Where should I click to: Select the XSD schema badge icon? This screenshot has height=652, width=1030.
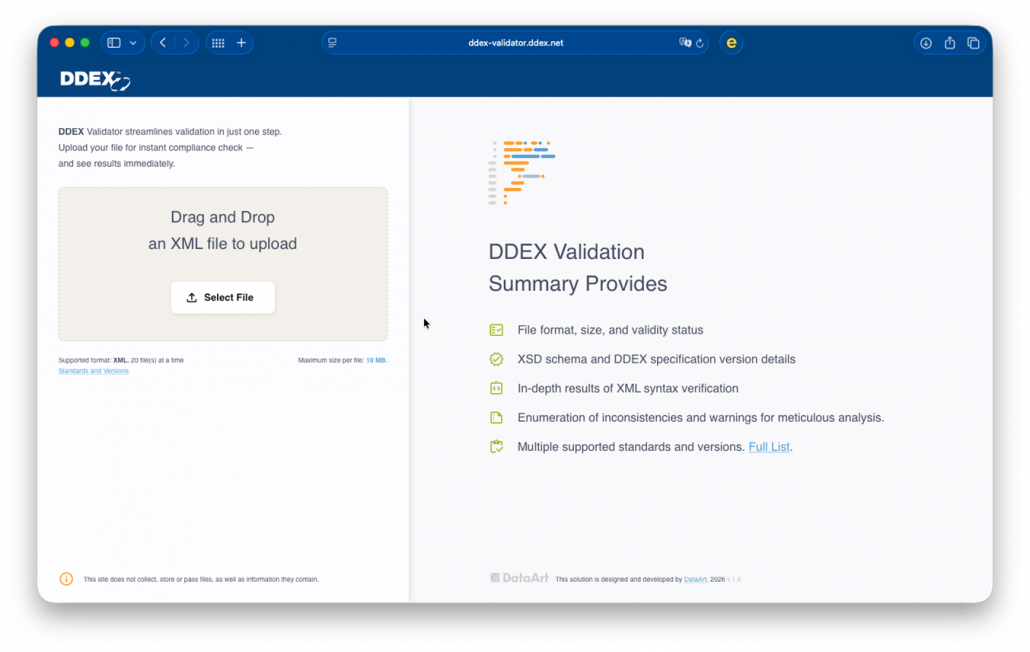[x=496, y=358]
